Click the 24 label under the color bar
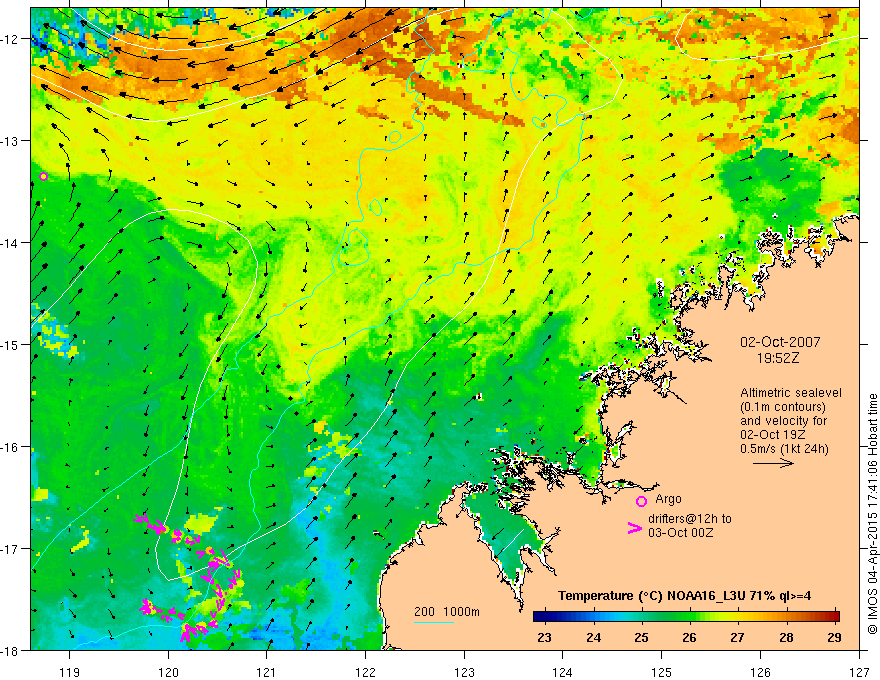Viewport: 880px width, 680px height. pyautogui.click(x=593, y=637)
